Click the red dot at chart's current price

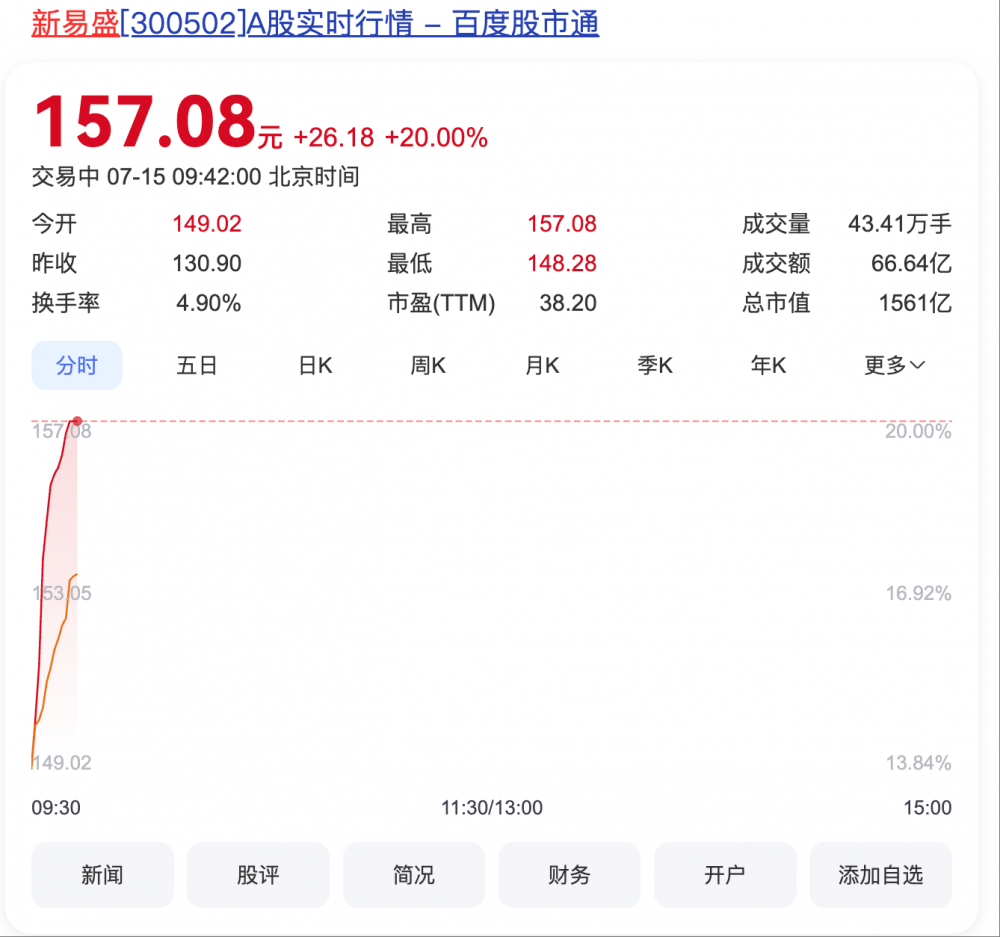click(x=78, y=421)
